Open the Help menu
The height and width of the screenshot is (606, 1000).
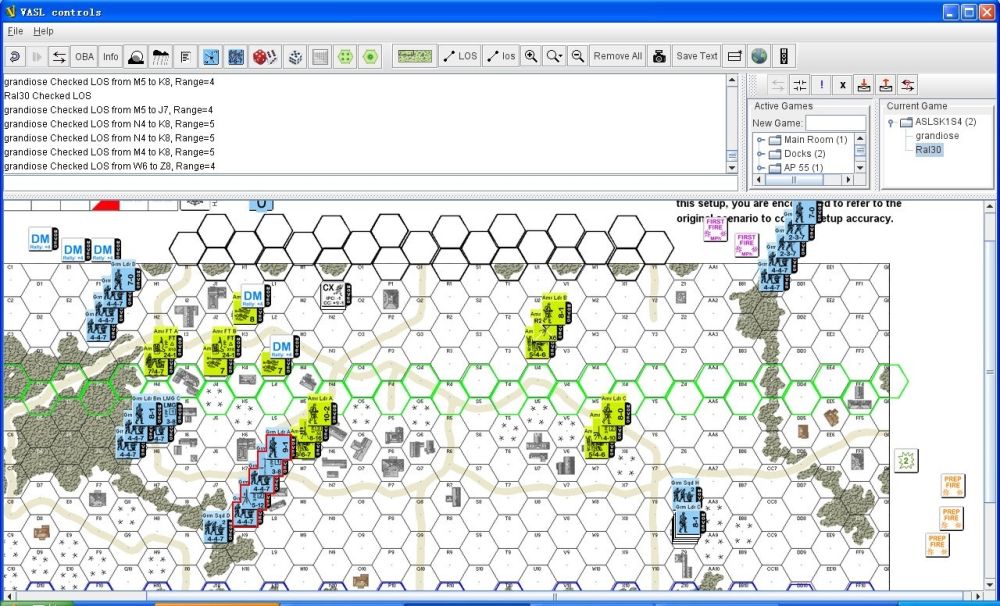tap(43, 31)
